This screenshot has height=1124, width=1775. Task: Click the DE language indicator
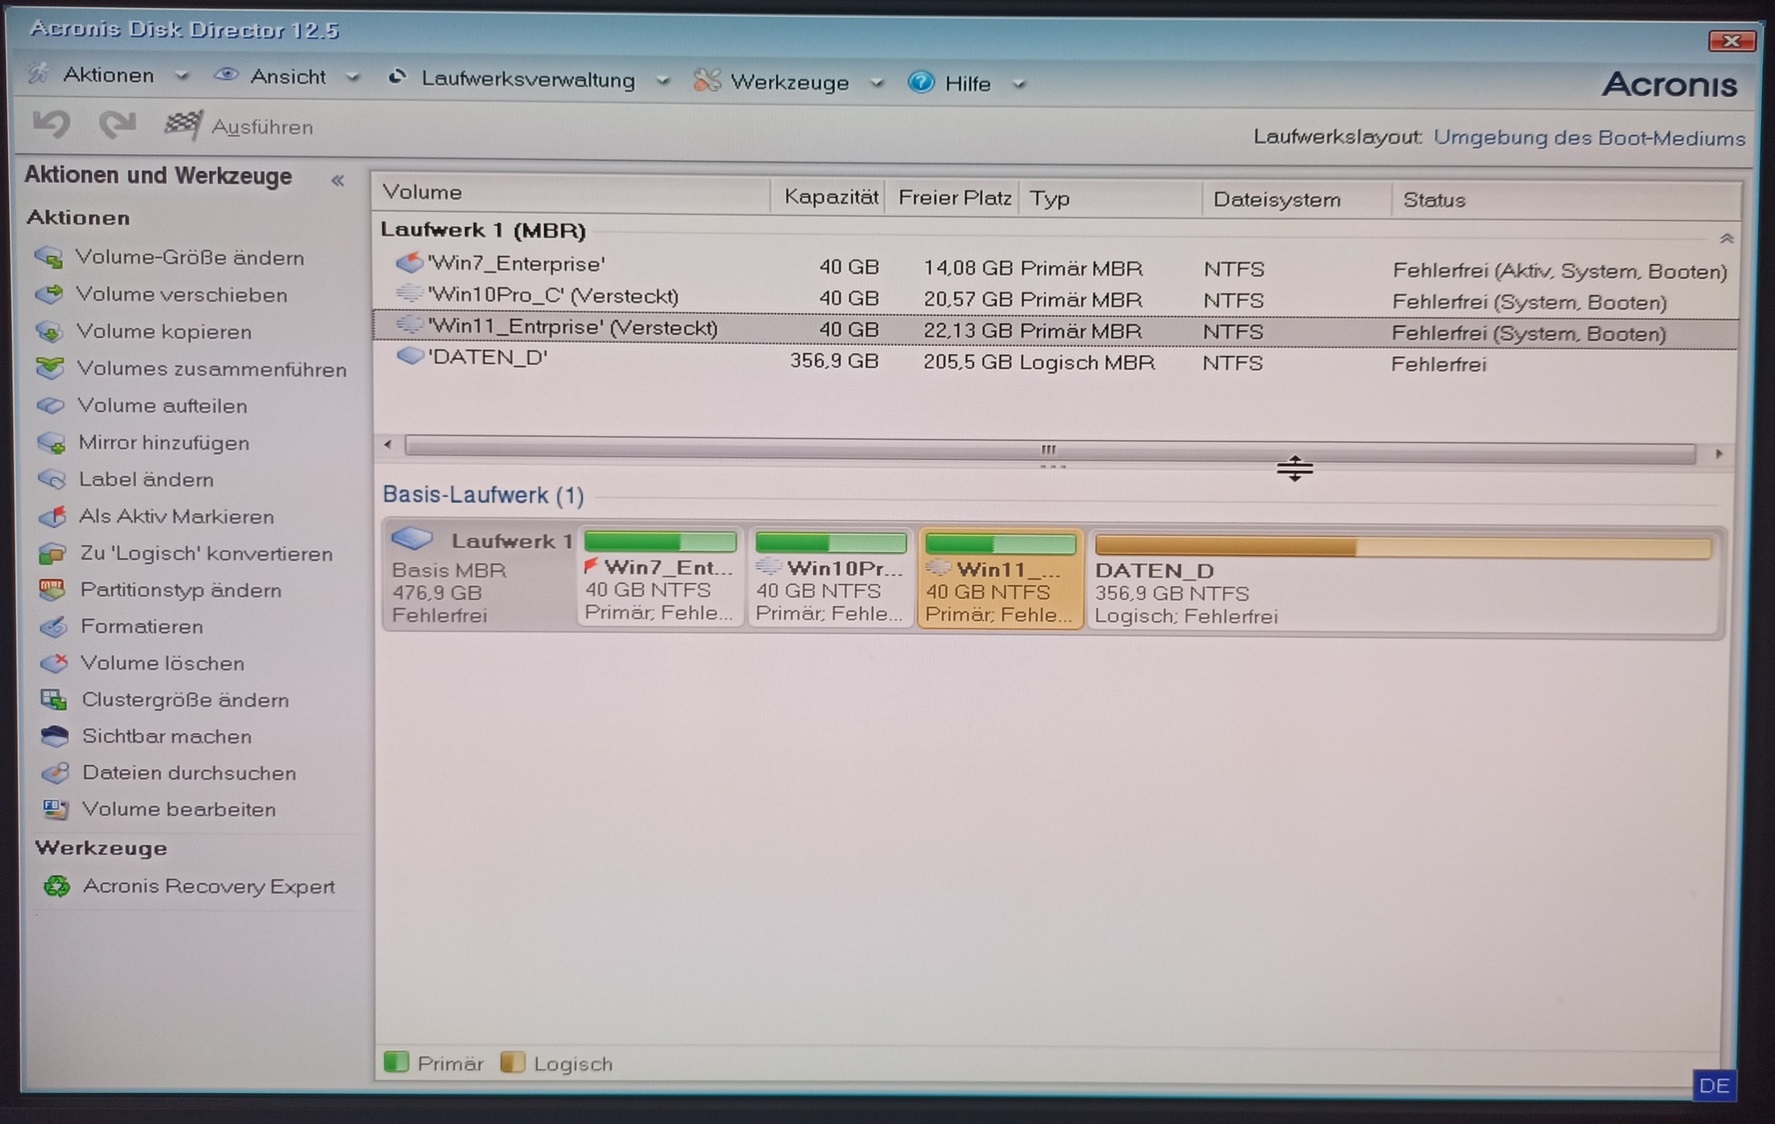pyautogui.click(x=1714, y=1086)
